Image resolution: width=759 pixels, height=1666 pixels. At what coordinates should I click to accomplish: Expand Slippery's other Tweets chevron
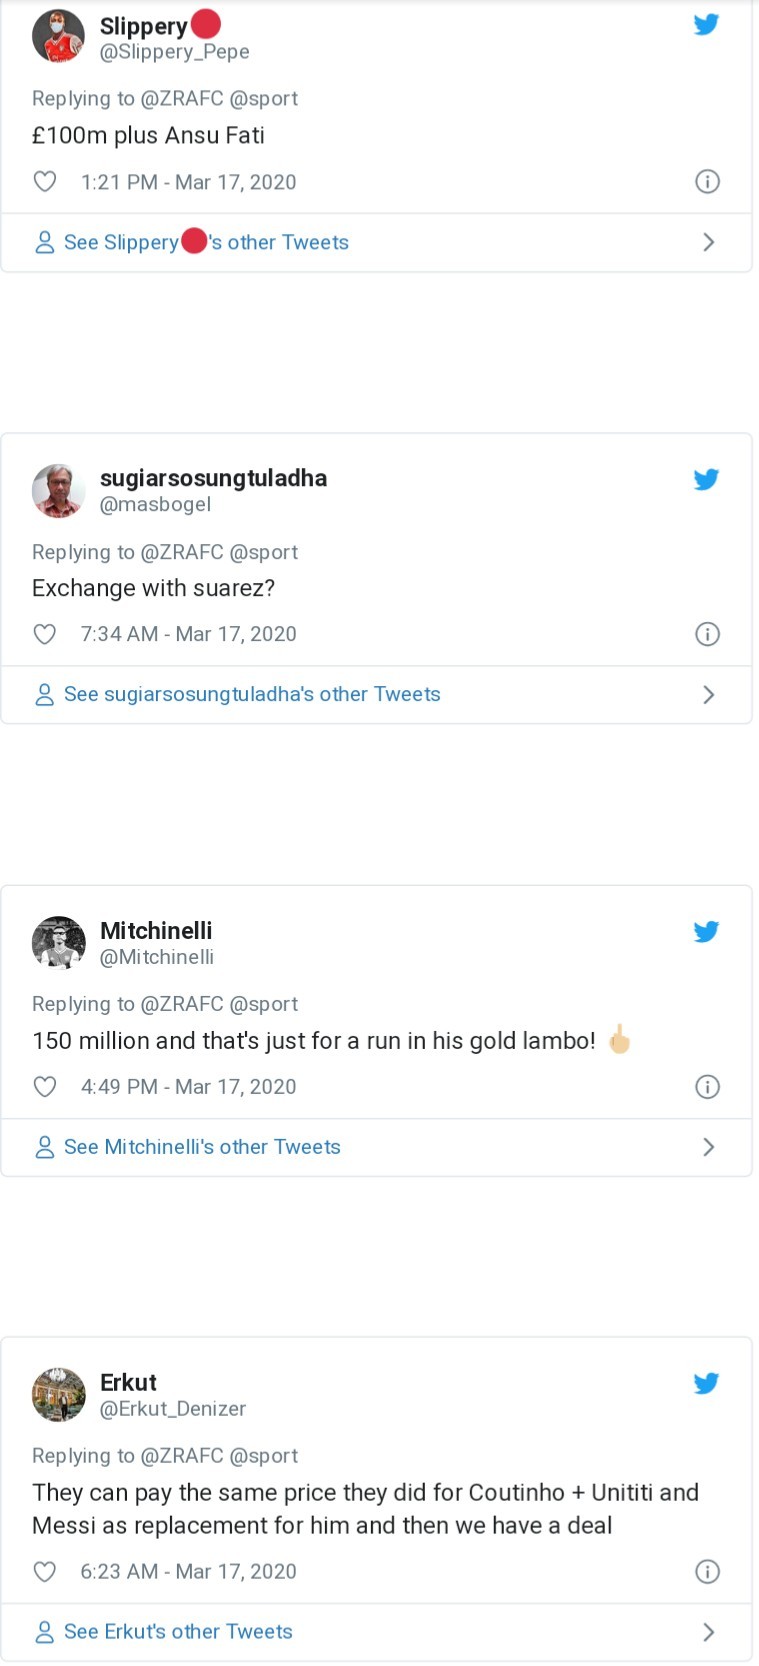[x=708, y=242]
